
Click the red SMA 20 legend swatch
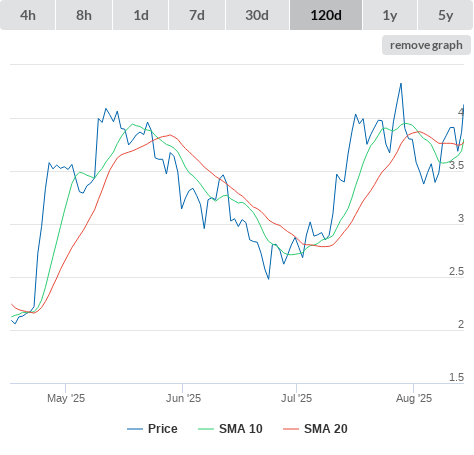pos(291,429)
